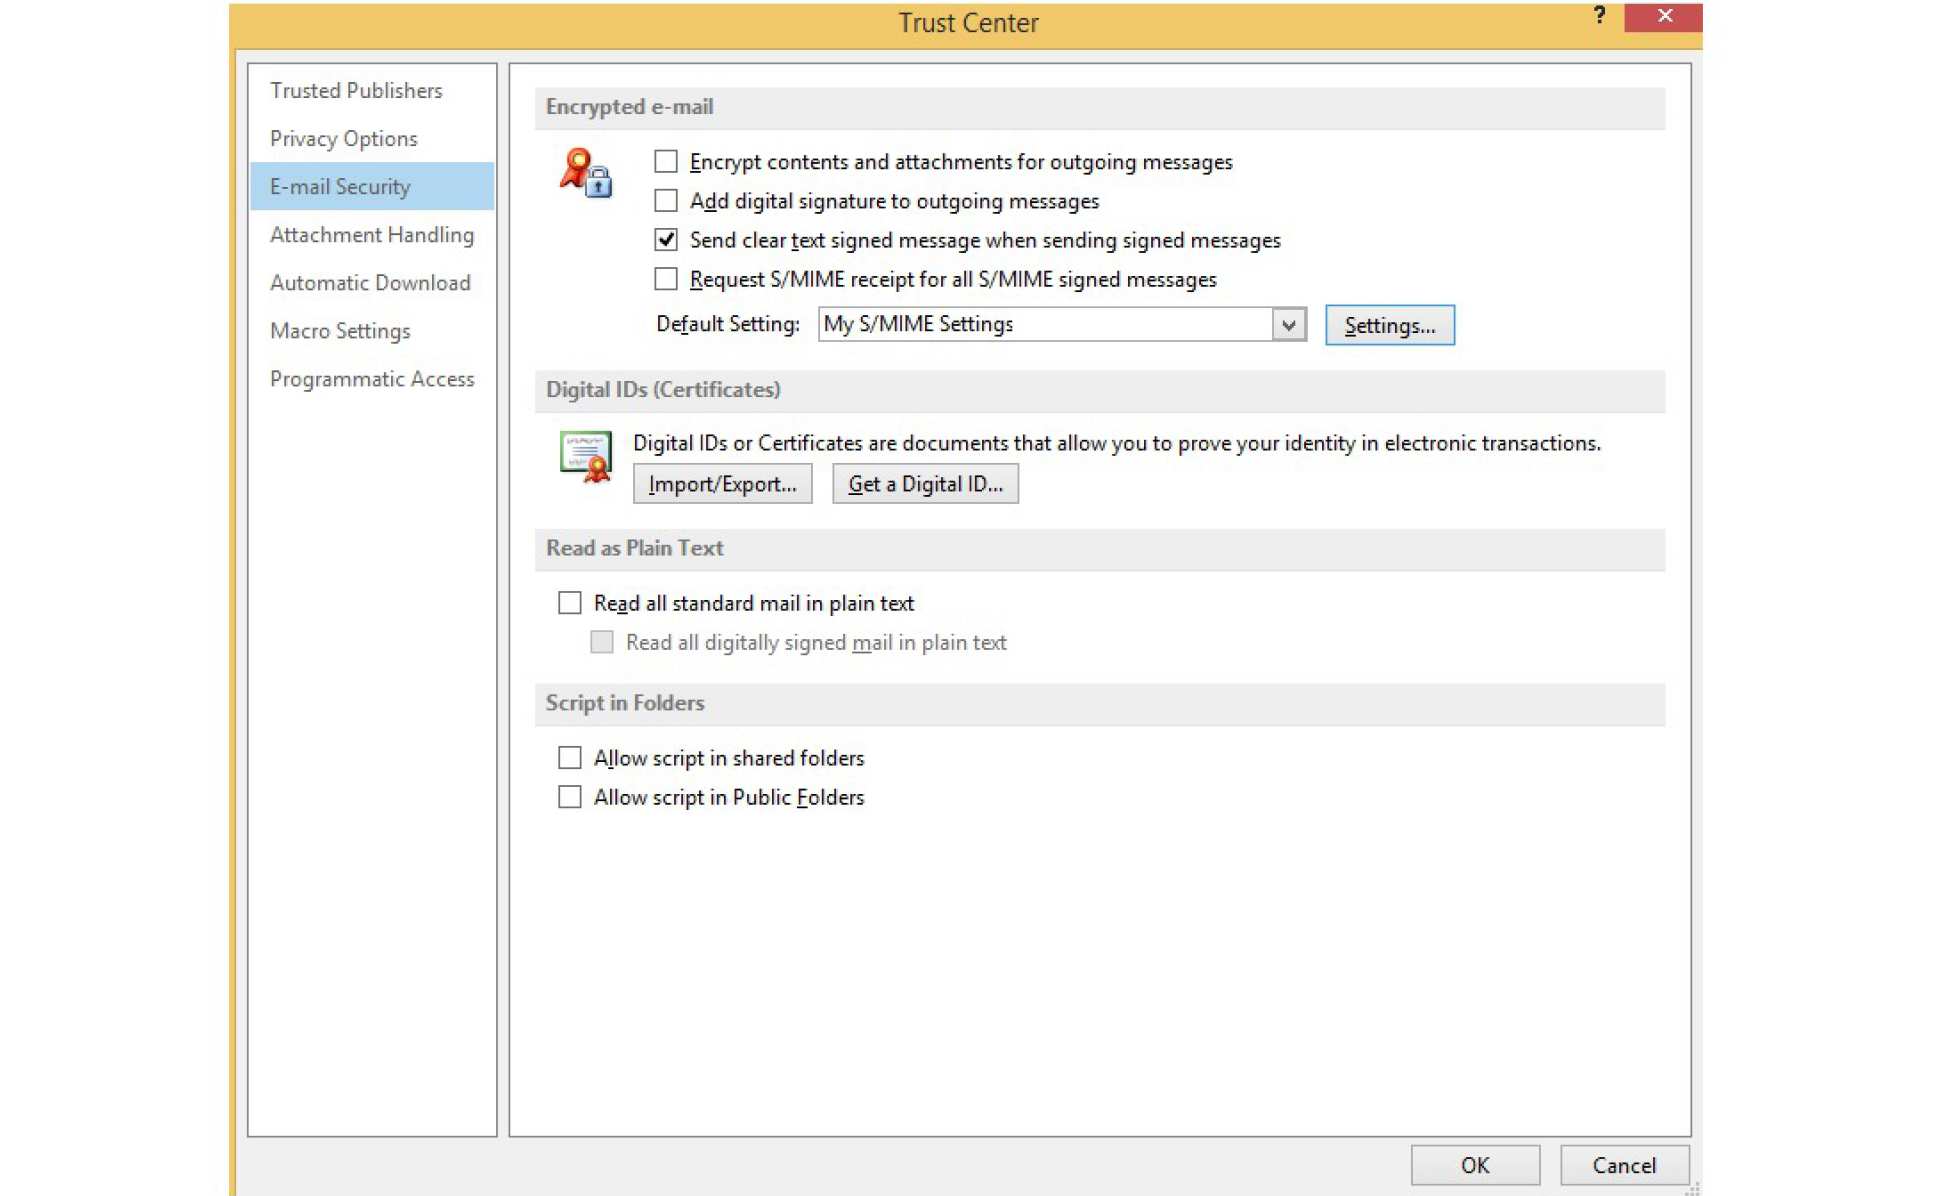Check Add digital signature to outgoing messages

point(666,201)
